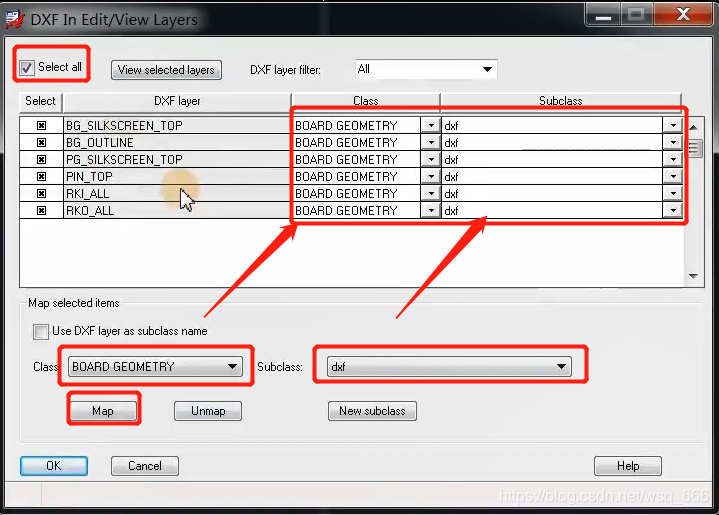
Task: Open the DXF layer filter dropdown
Action: 426,69
